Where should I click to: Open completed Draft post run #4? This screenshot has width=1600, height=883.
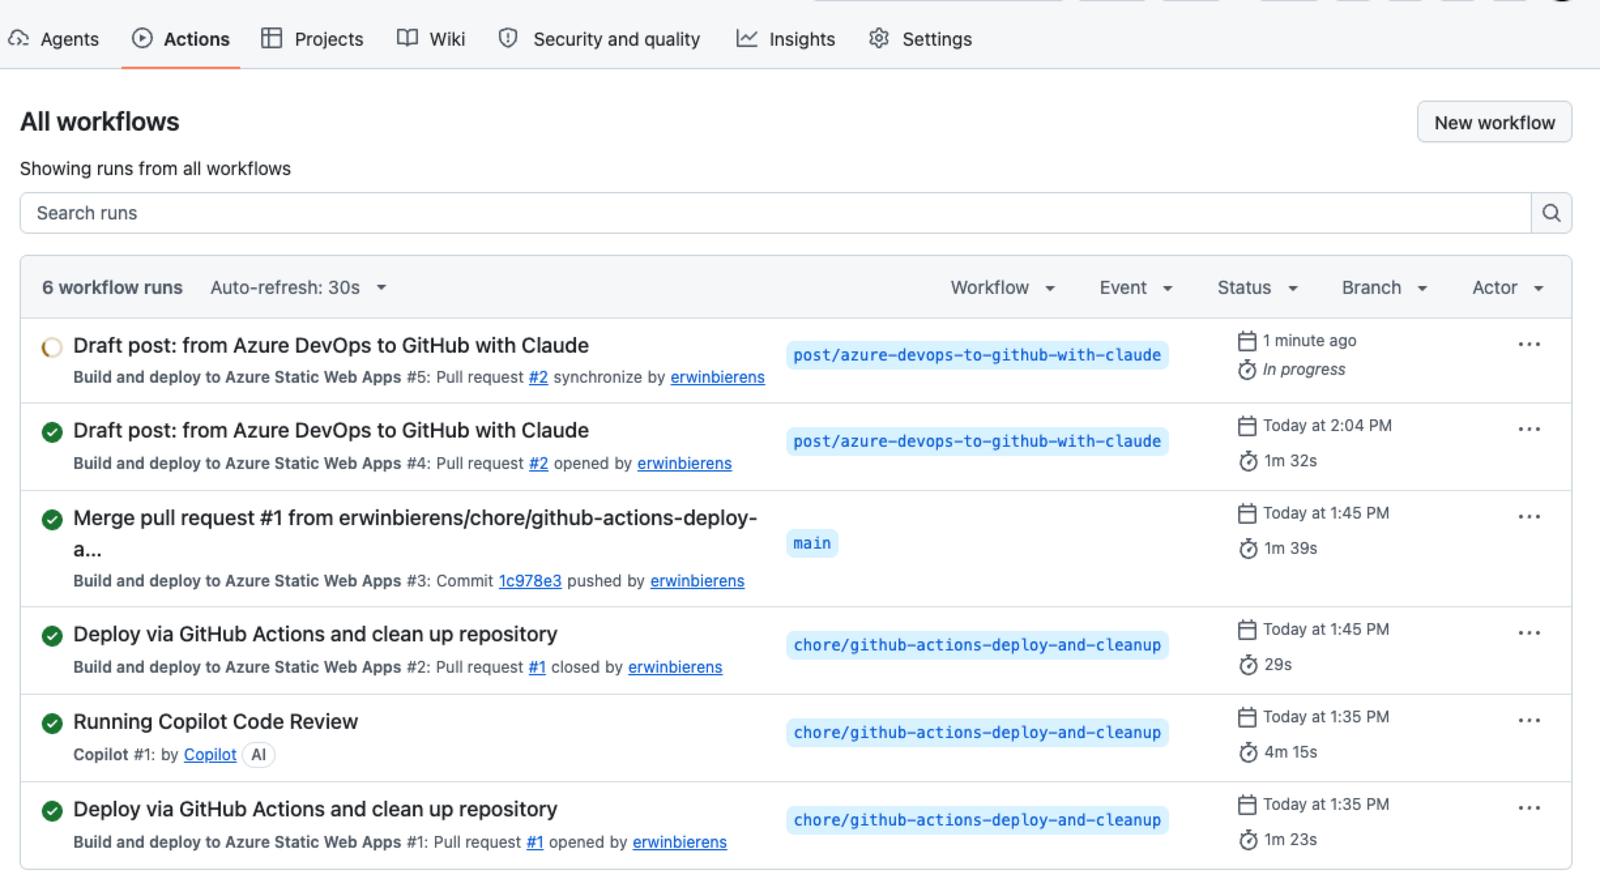pyautogui.click(x=331, y=431)
